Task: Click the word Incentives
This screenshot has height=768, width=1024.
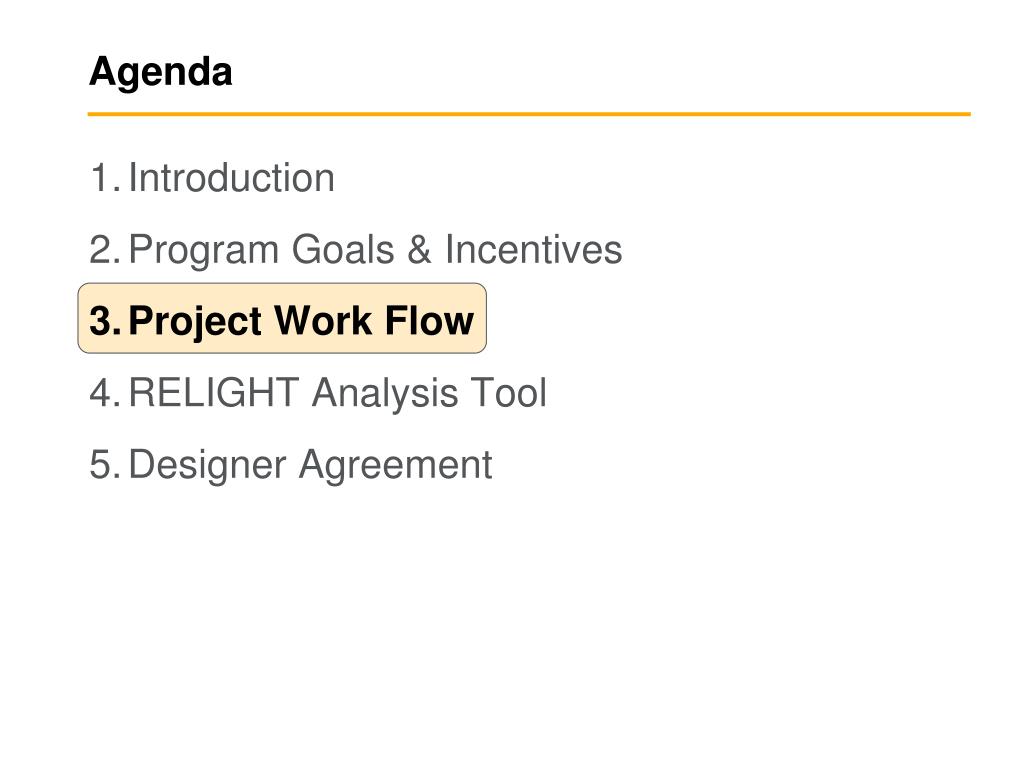Action: [534, 249]
